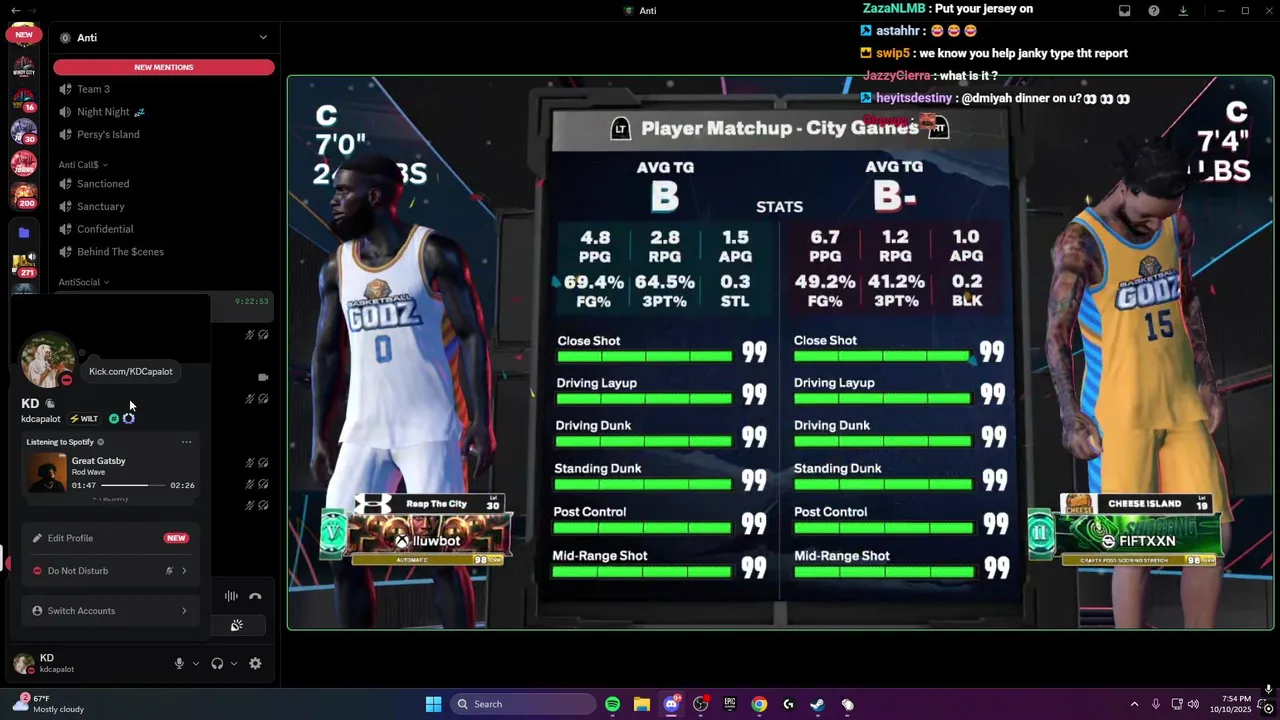
Task: Open the Windy City server icon
Action: pyautogui.click(x=23, y=68)
